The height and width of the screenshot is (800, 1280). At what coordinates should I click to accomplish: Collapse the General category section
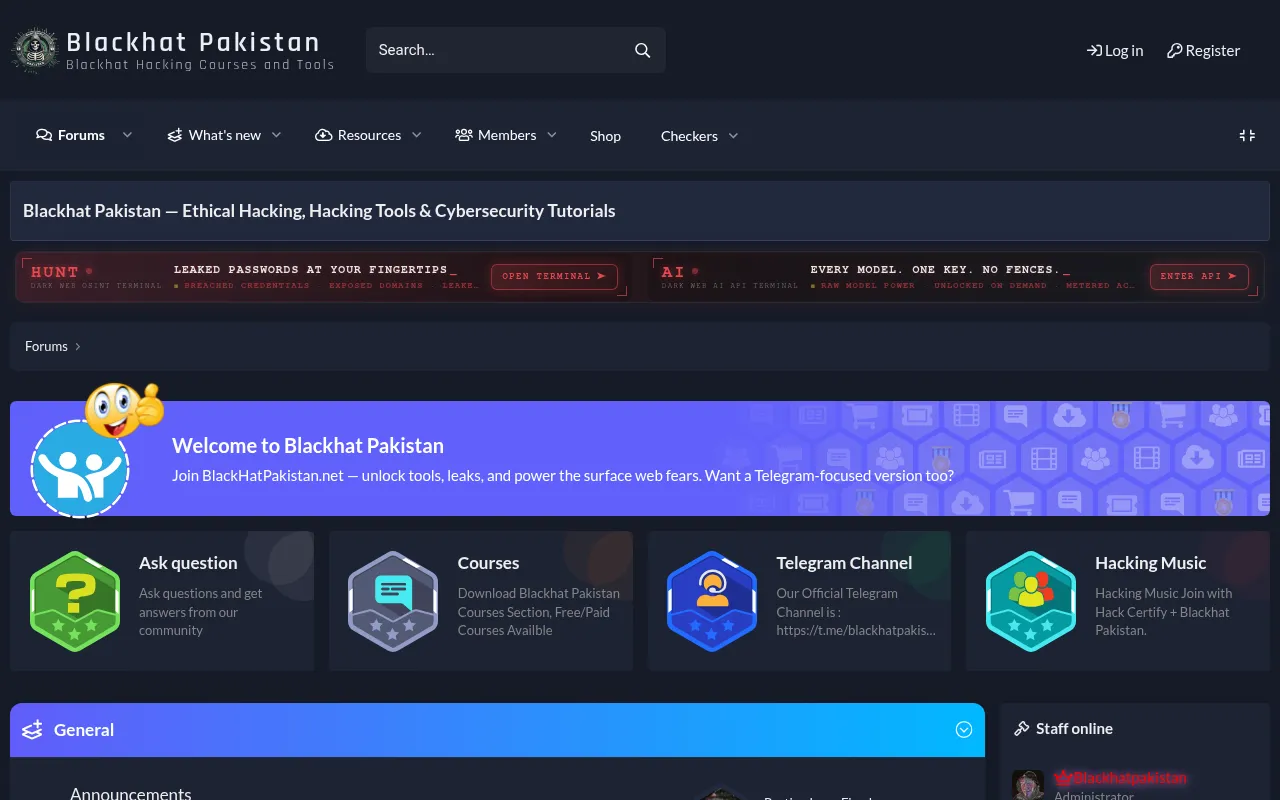[x=964, y=730]
